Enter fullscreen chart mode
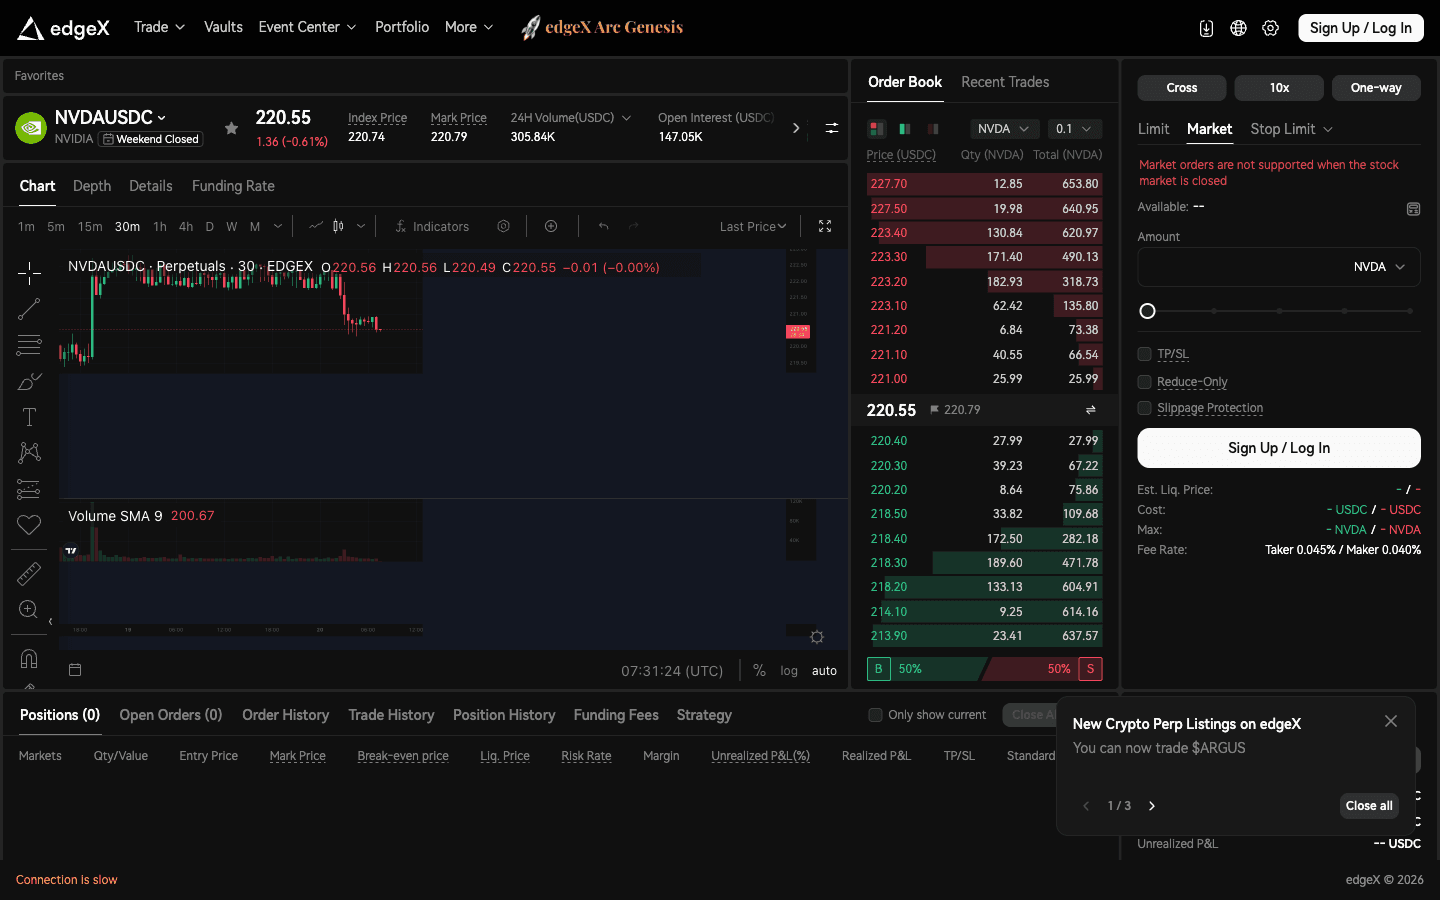This screenshot has height=900, width=1440. [x=825, y=227]
